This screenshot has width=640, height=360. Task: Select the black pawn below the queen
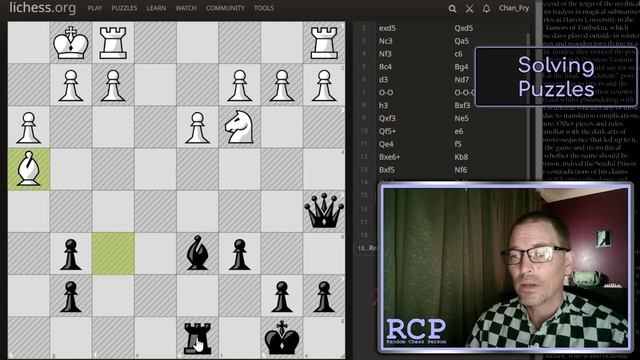pos(324,296)
